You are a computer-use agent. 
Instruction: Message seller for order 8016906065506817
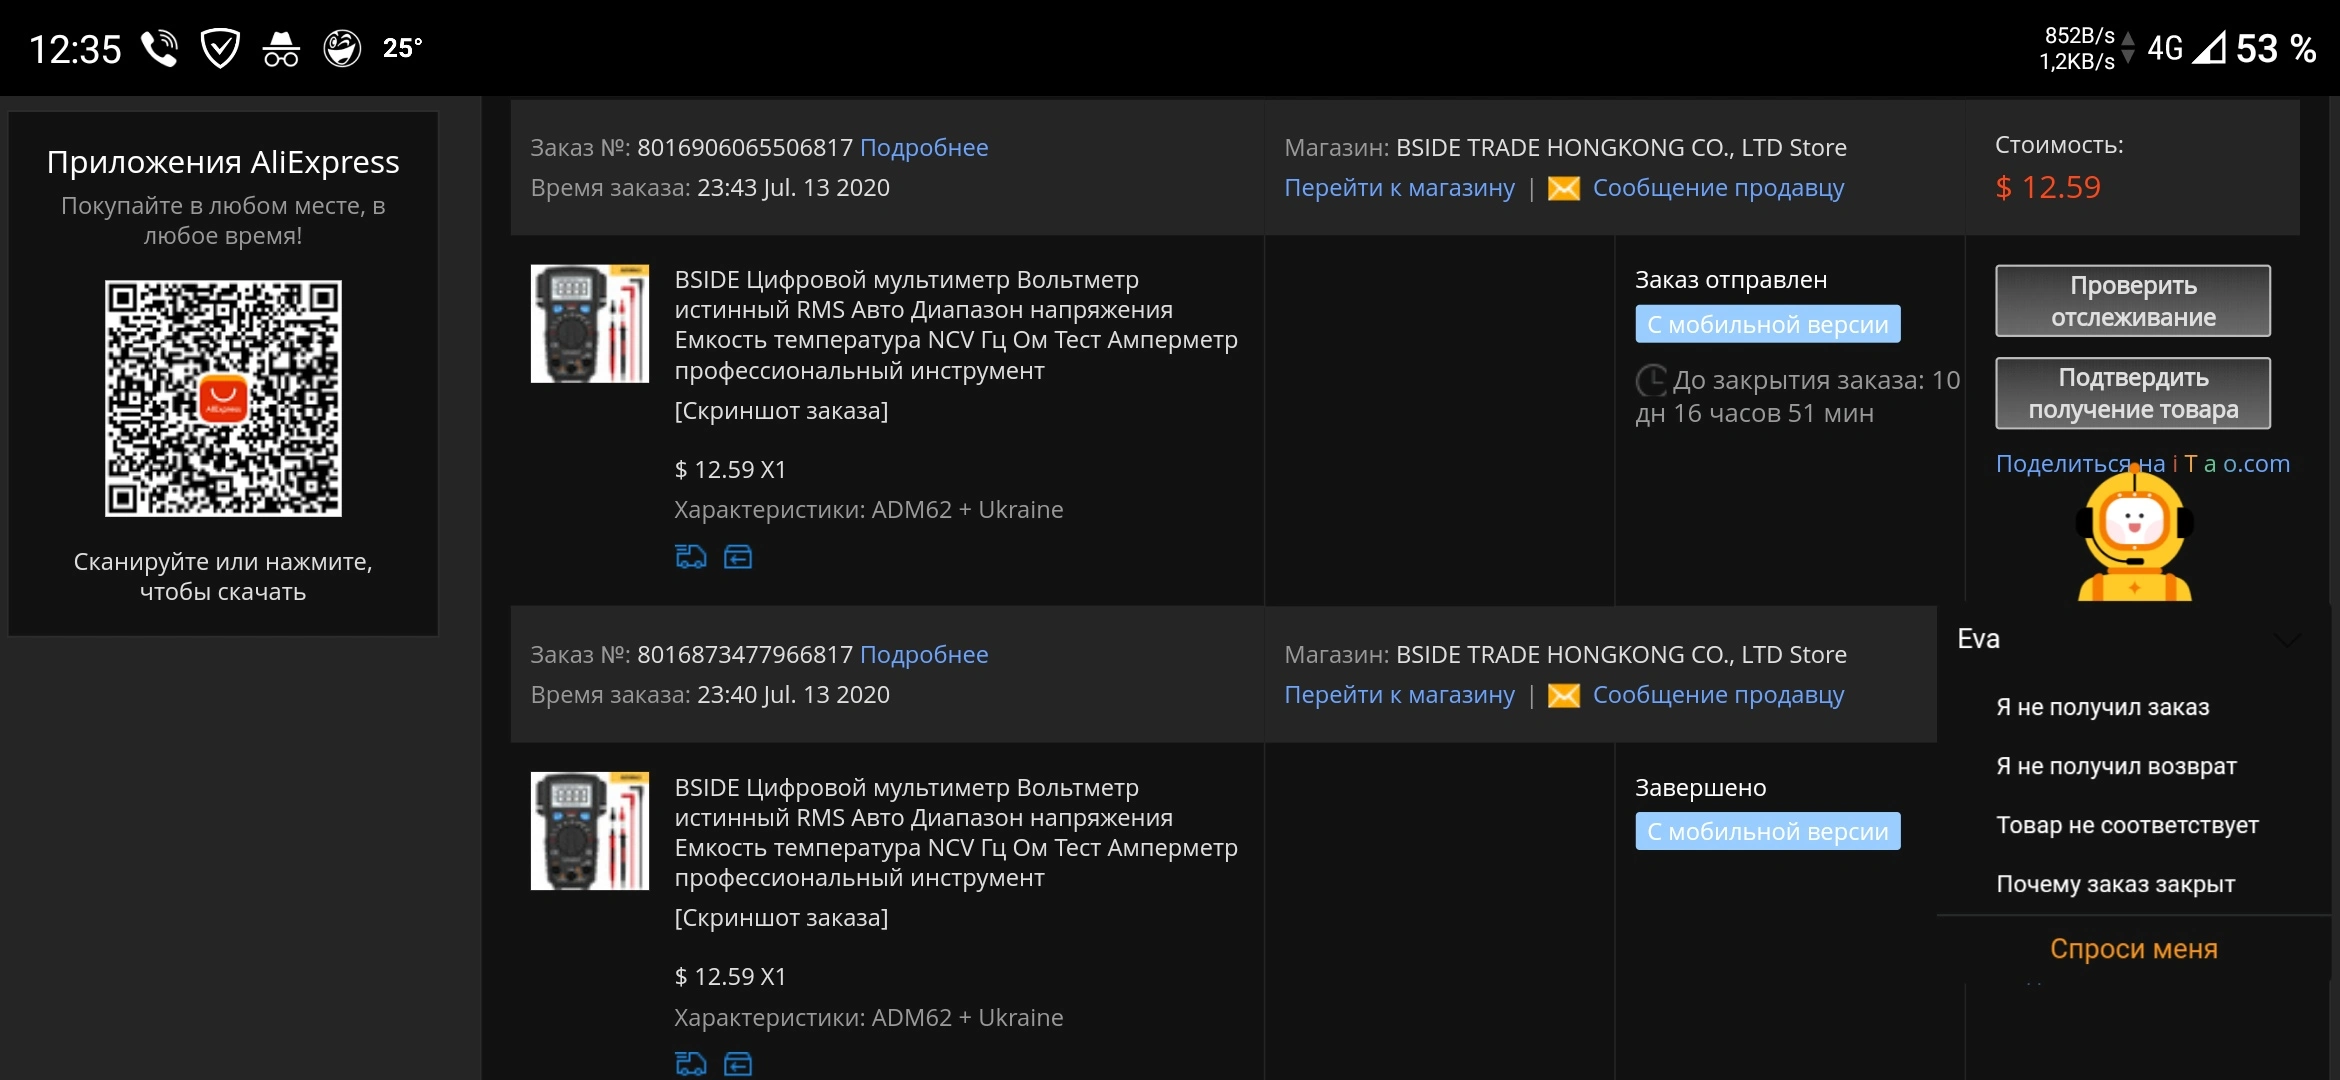pos(1719,188)
